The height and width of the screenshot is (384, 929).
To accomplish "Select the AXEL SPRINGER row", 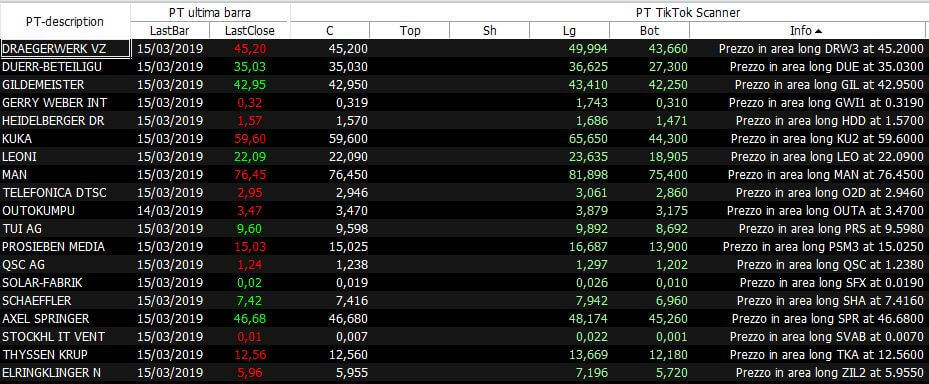I will point(464,319).
